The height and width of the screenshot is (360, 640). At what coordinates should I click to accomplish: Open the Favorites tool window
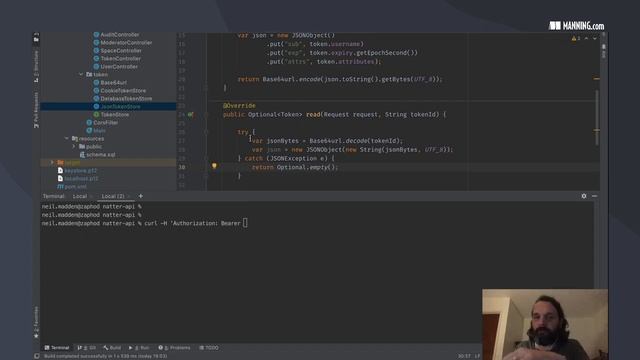(36, 322)
